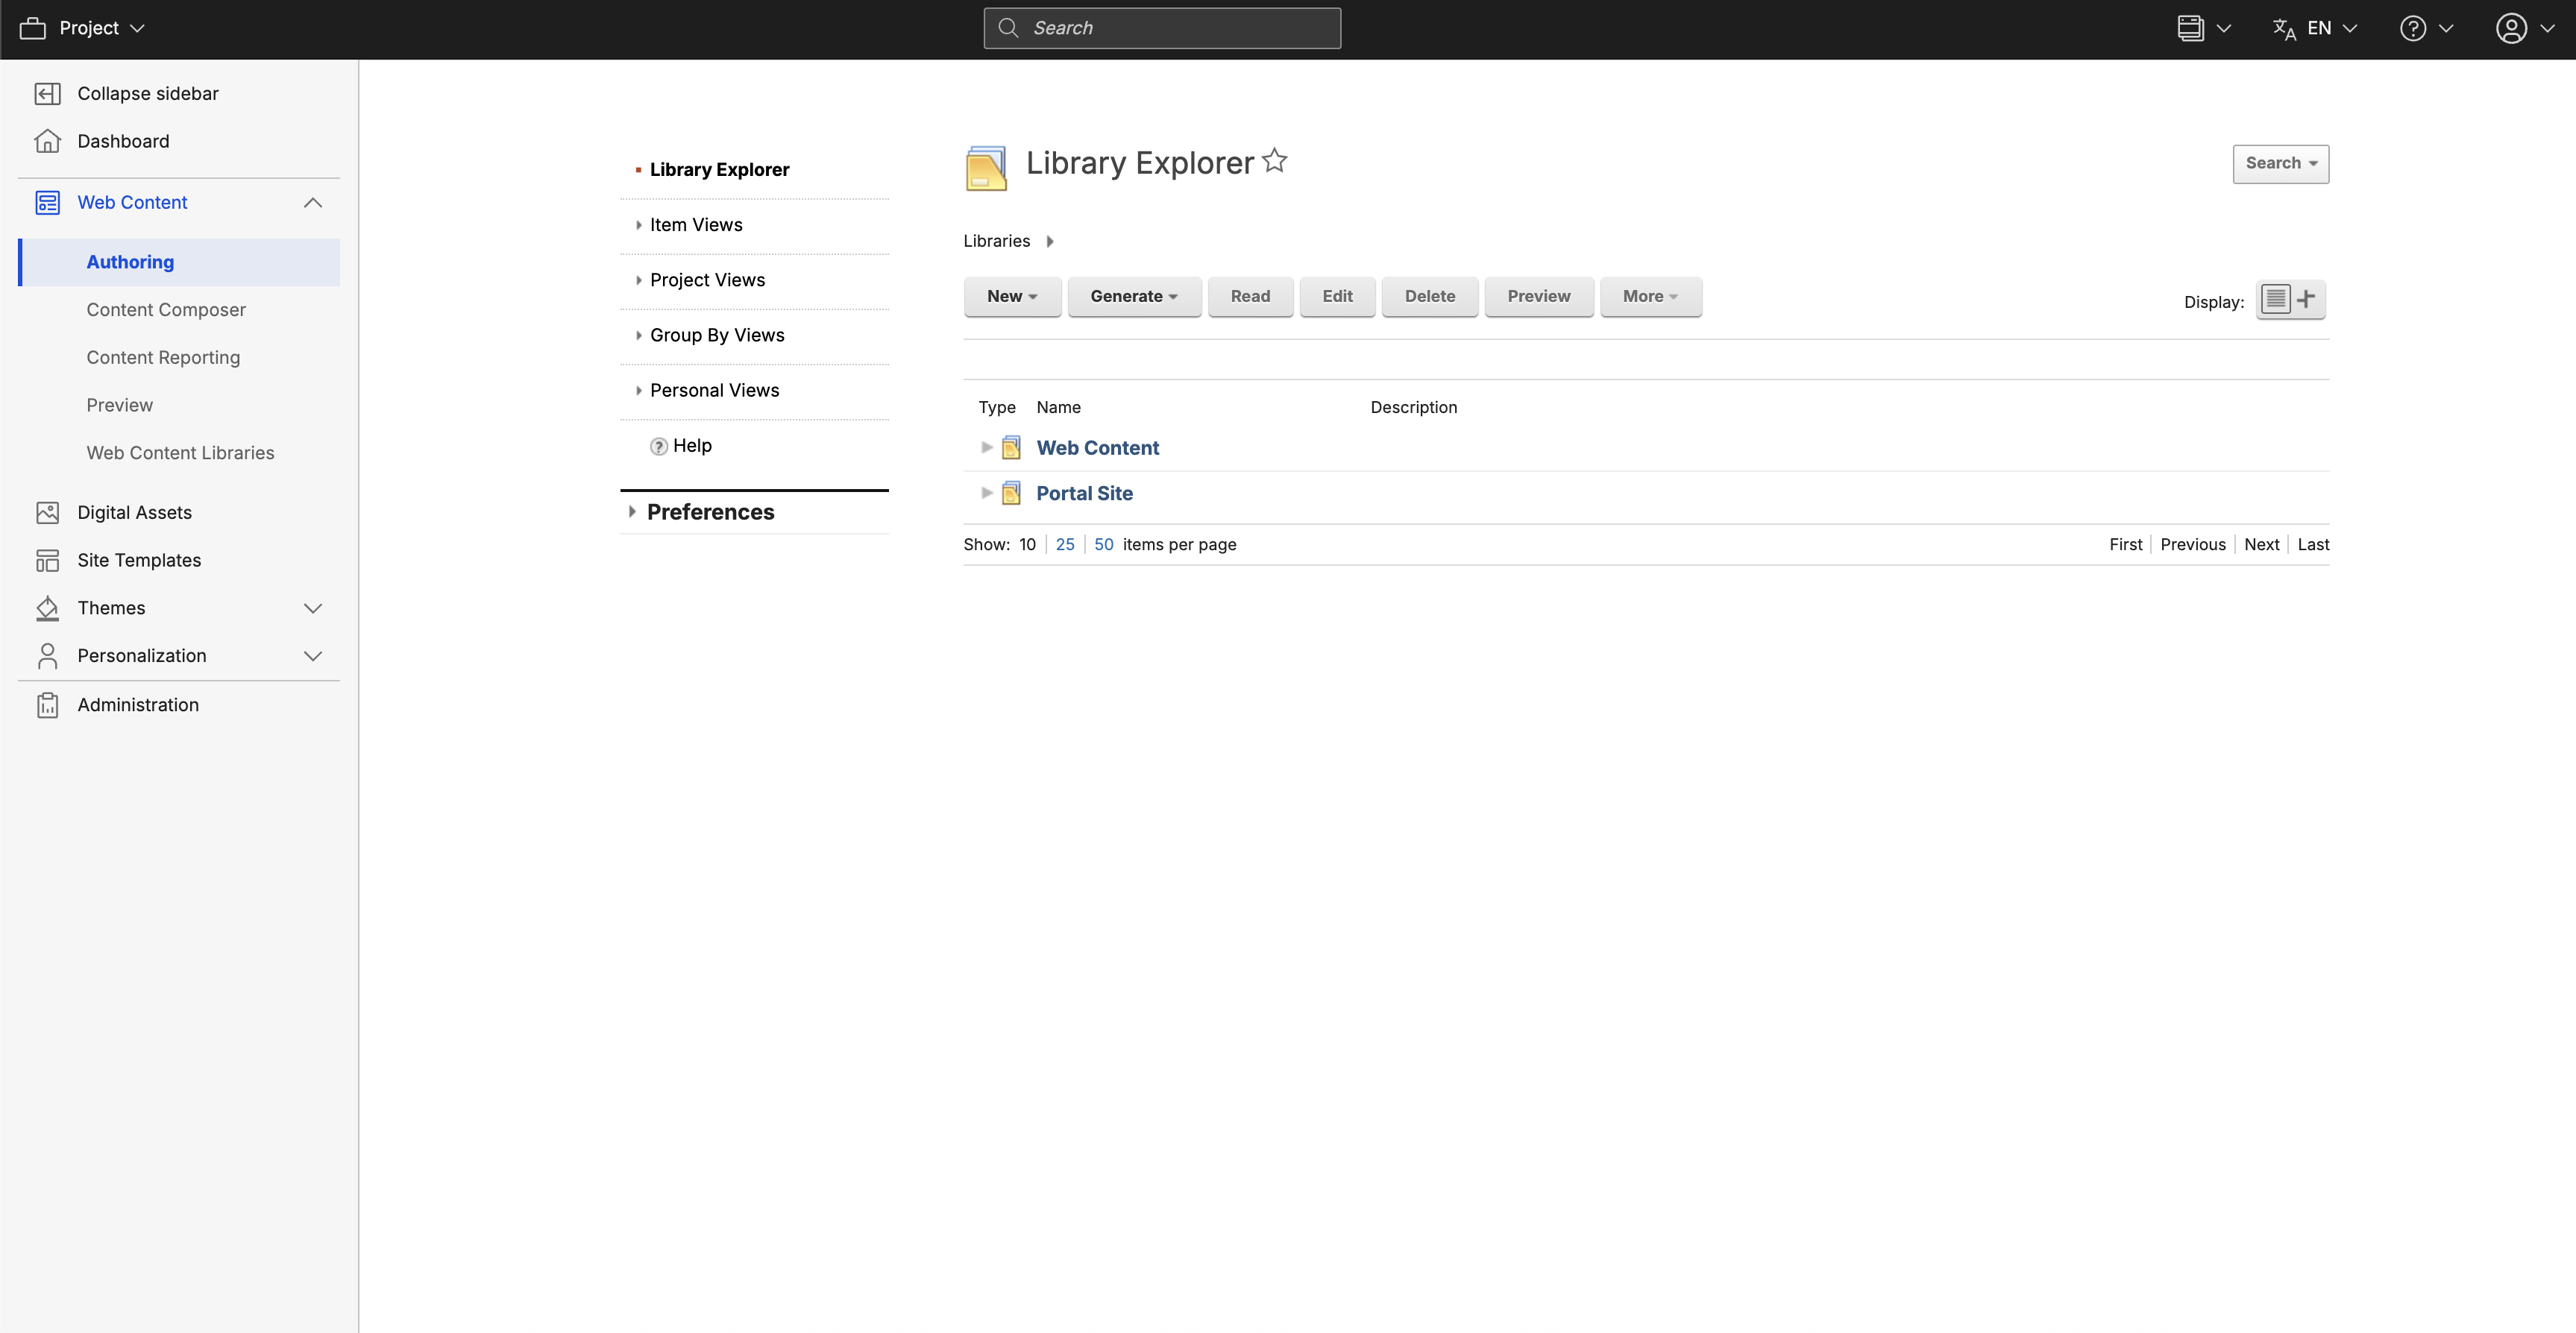Switch Display to list view icon
Screen dimensions: 2576x1333
2275,299
